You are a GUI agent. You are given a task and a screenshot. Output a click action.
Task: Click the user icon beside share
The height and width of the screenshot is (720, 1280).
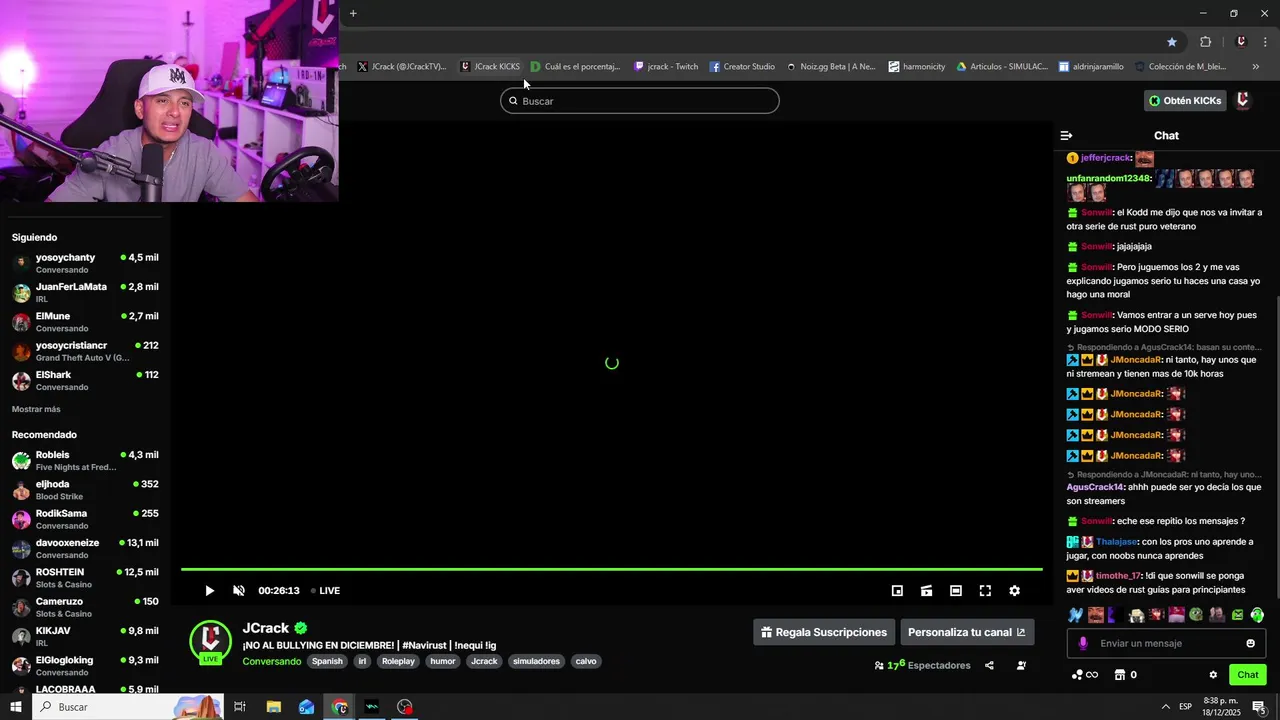pyautogui.click(x=1021, y=665)
